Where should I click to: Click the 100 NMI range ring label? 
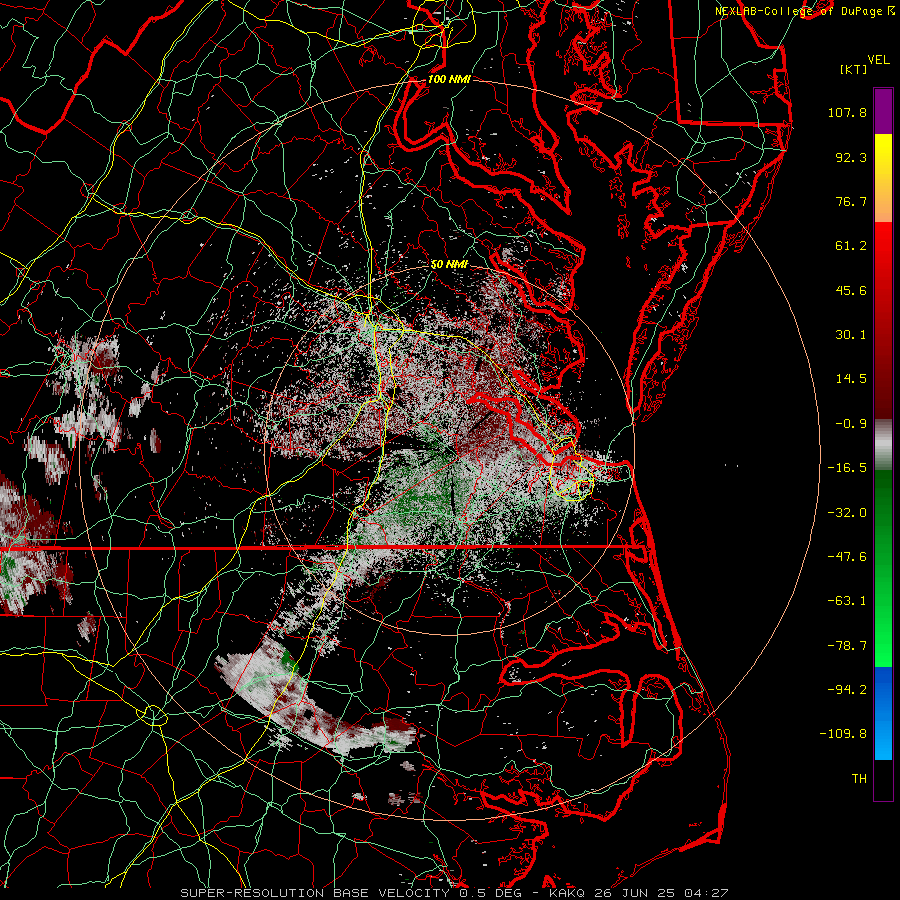(449, 79)
